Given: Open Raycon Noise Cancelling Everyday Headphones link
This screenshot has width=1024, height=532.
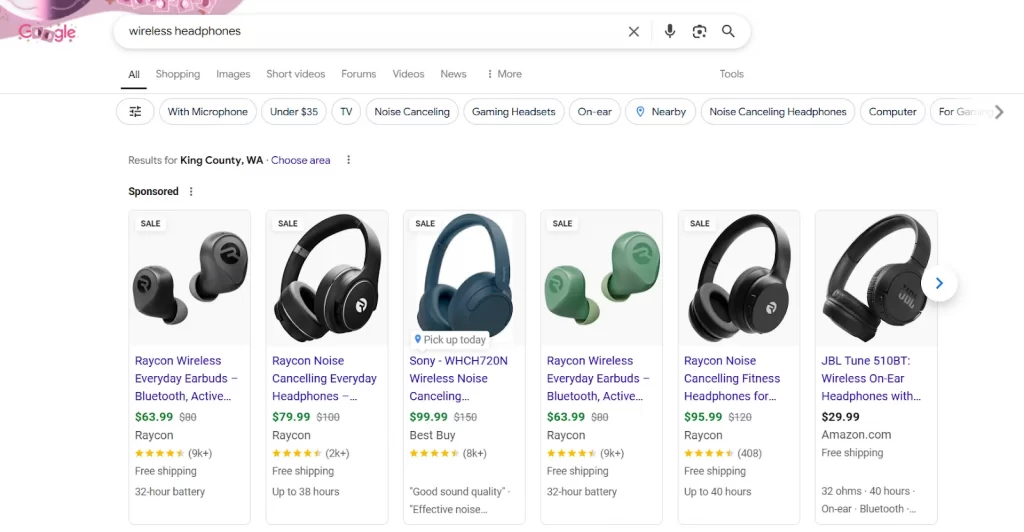Looking at the screenshot, I should (325, 379).
